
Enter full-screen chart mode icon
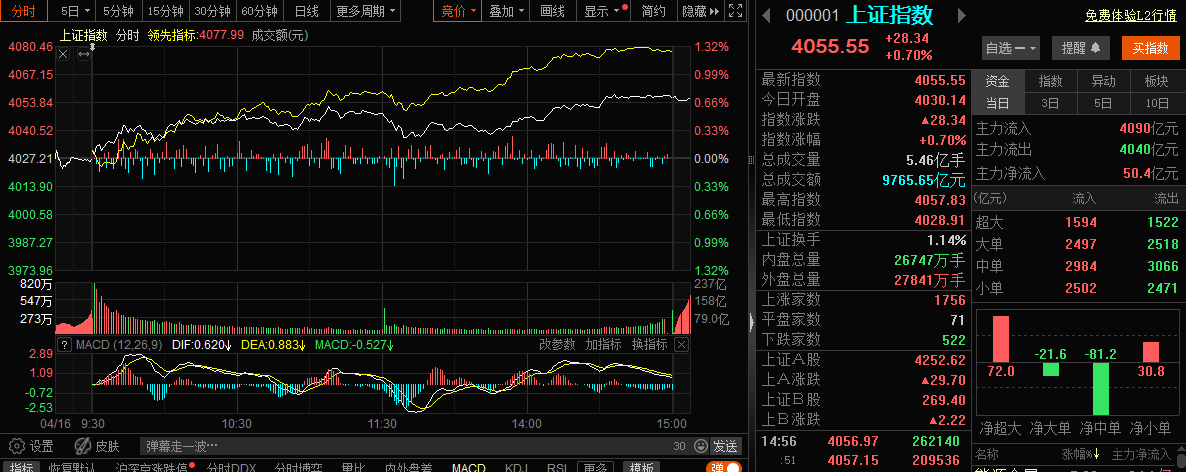pos(734,11)
